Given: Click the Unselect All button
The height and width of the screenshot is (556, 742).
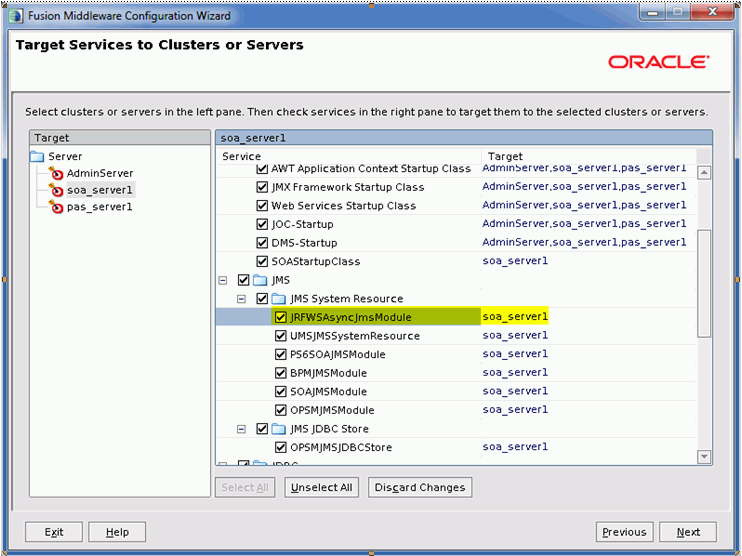Looking at the screenshot, I should pyautogui.click(x=321, y=487).
